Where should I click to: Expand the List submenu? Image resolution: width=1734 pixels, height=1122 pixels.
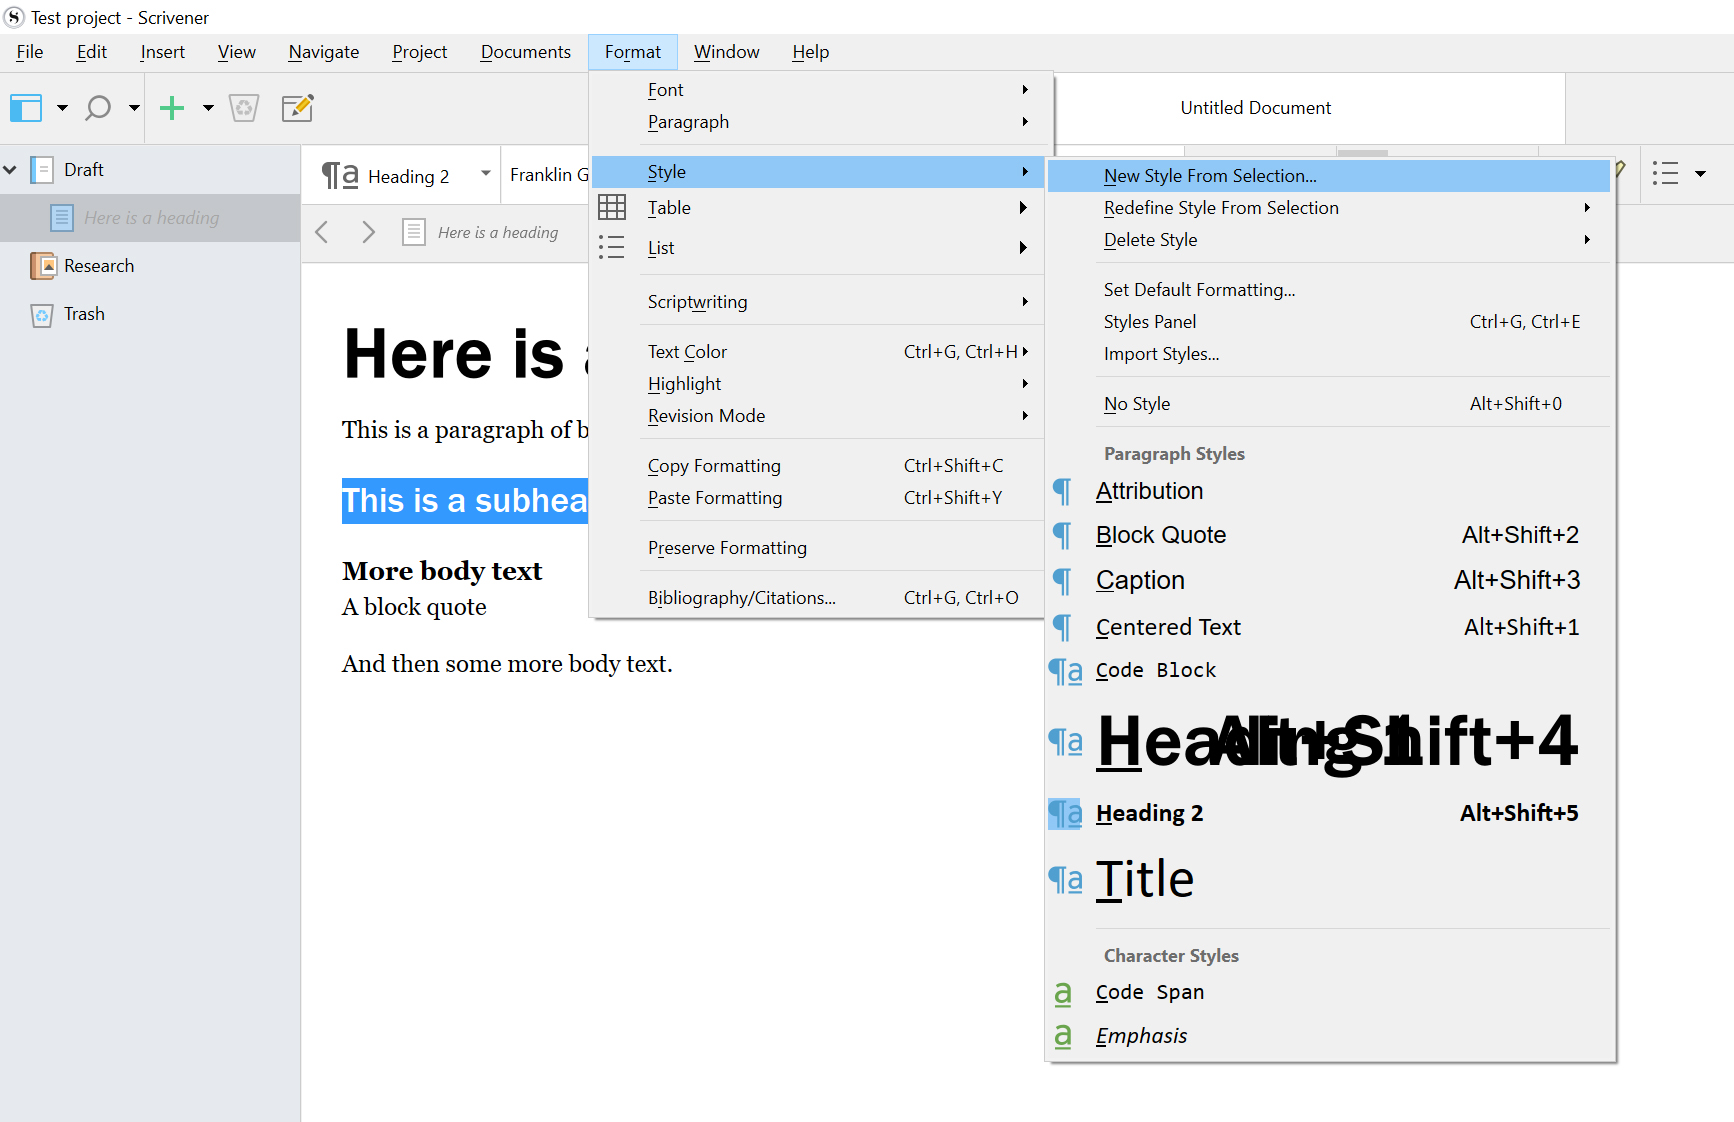pos(818,248)
